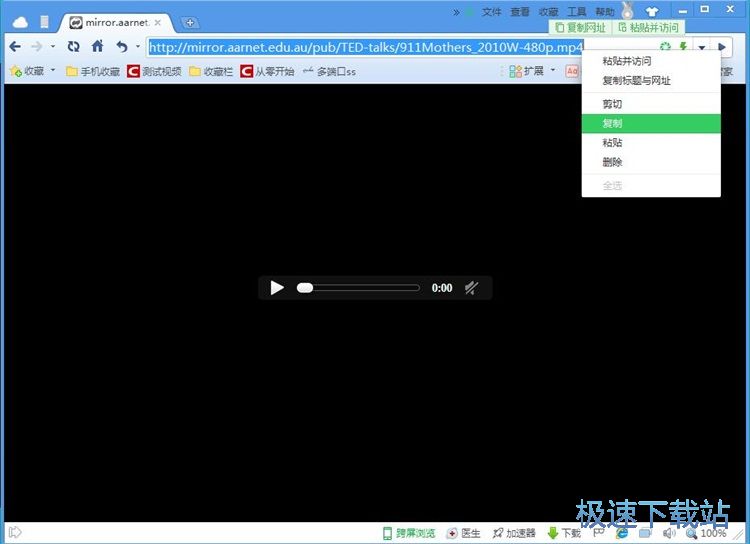Expand the undo closed-tabs dropdown arrow
This screenshot has height=544, width=750.
(138, 46)
